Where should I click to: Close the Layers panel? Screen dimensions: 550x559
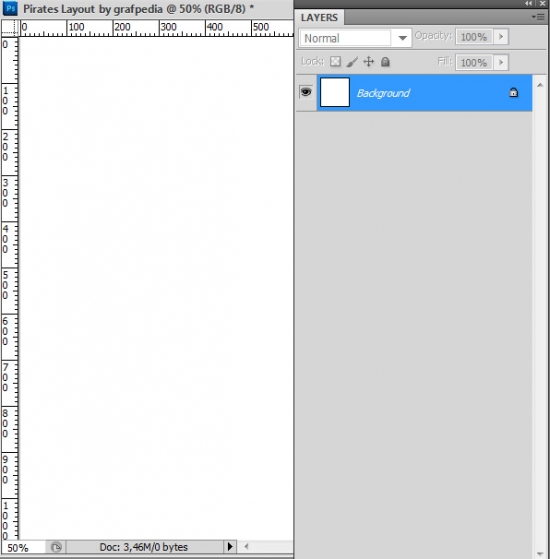543,3
